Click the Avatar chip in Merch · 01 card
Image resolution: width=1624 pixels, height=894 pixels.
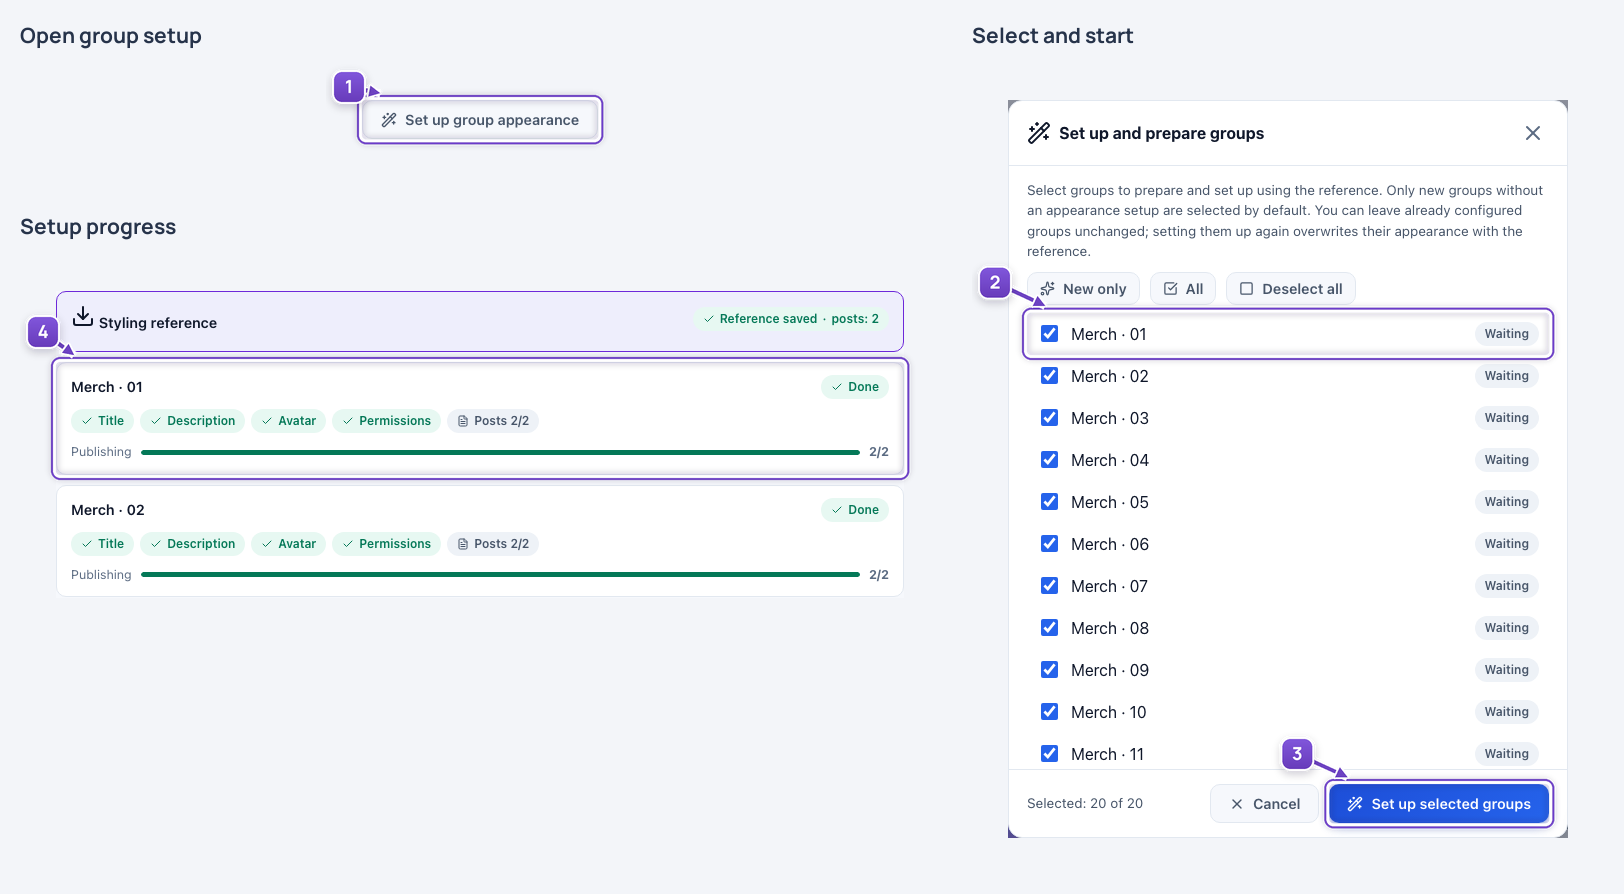point(288,421)
